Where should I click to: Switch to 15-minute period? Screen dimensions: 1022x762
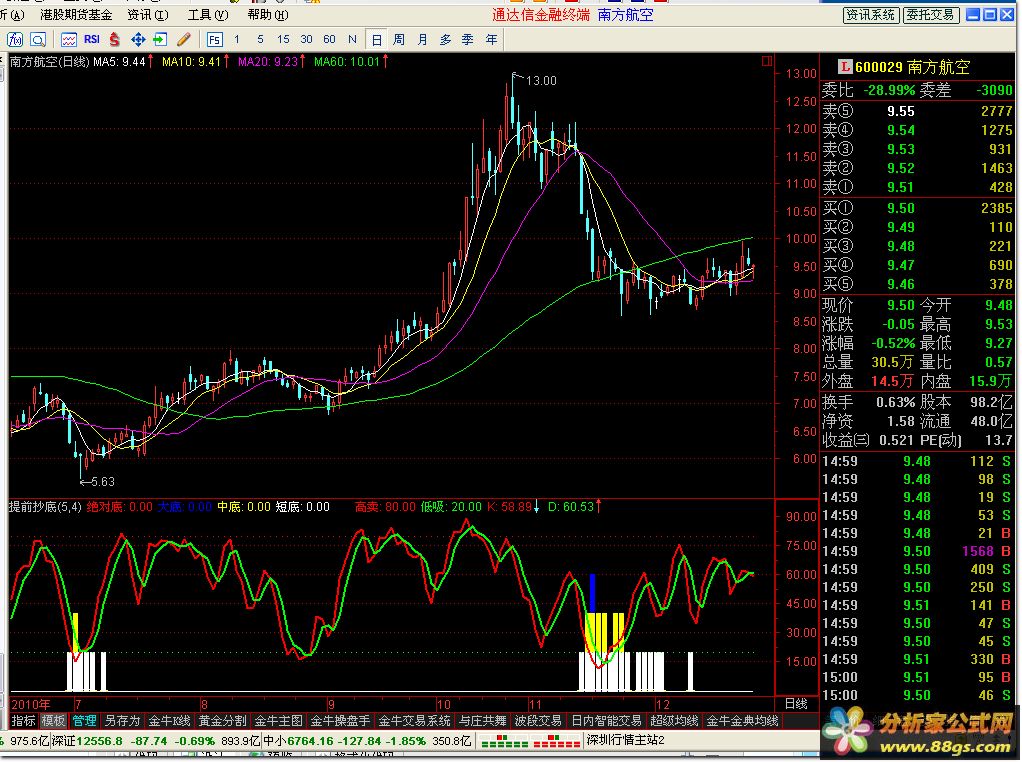coord(283,40)
